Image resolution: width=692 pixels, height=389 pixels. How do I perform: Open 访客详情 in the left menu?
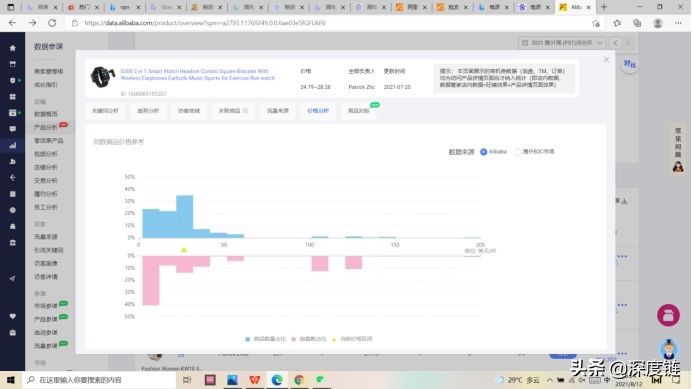[x=46, y=277]
